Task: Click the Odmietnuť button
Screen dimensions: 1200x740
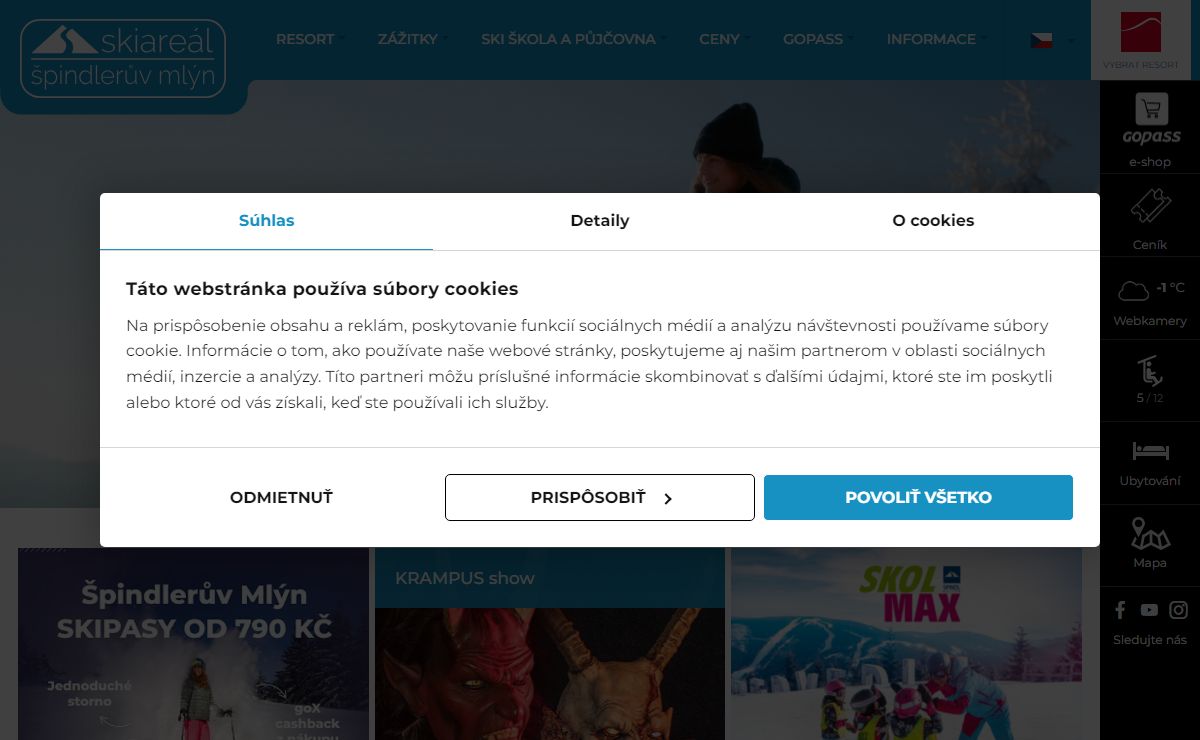Action: (x=281, y=497)
